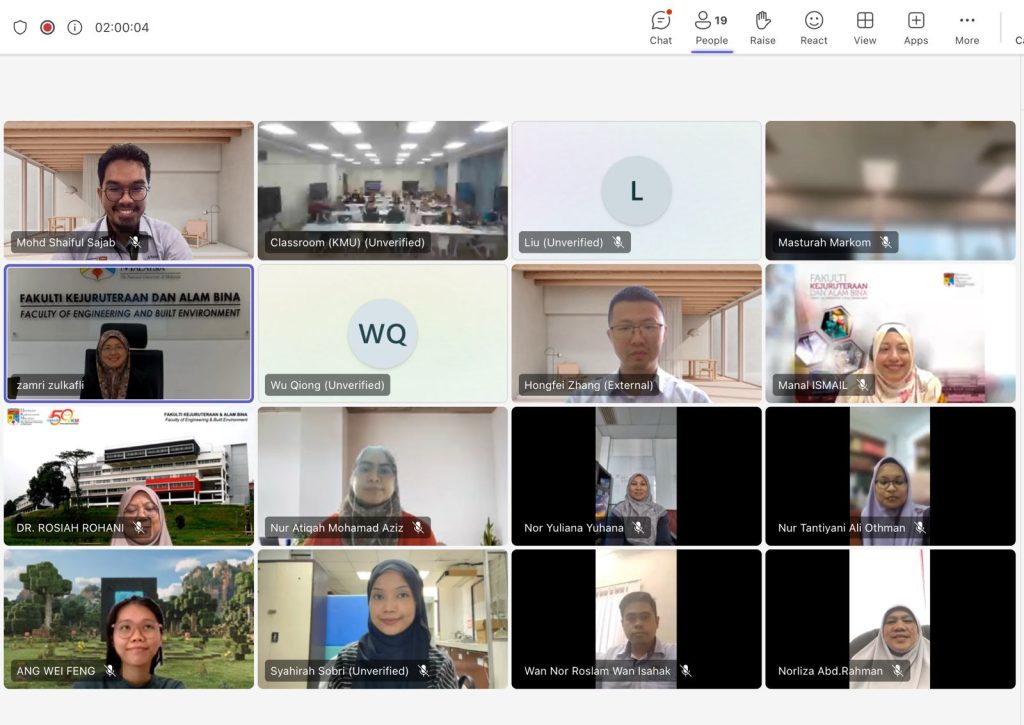Show meeting info icon
The width and height of the screenshot is (1024, 725).
[x=74, y=28]
